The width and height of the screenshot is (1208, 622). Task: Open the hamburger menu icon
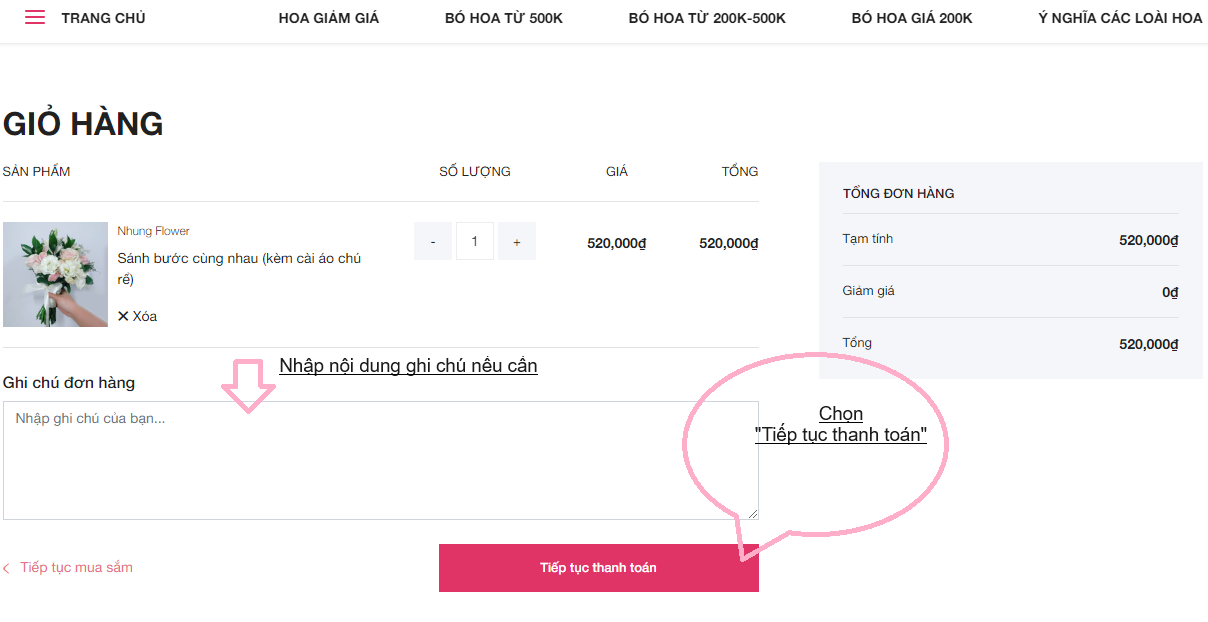[35, 18]
